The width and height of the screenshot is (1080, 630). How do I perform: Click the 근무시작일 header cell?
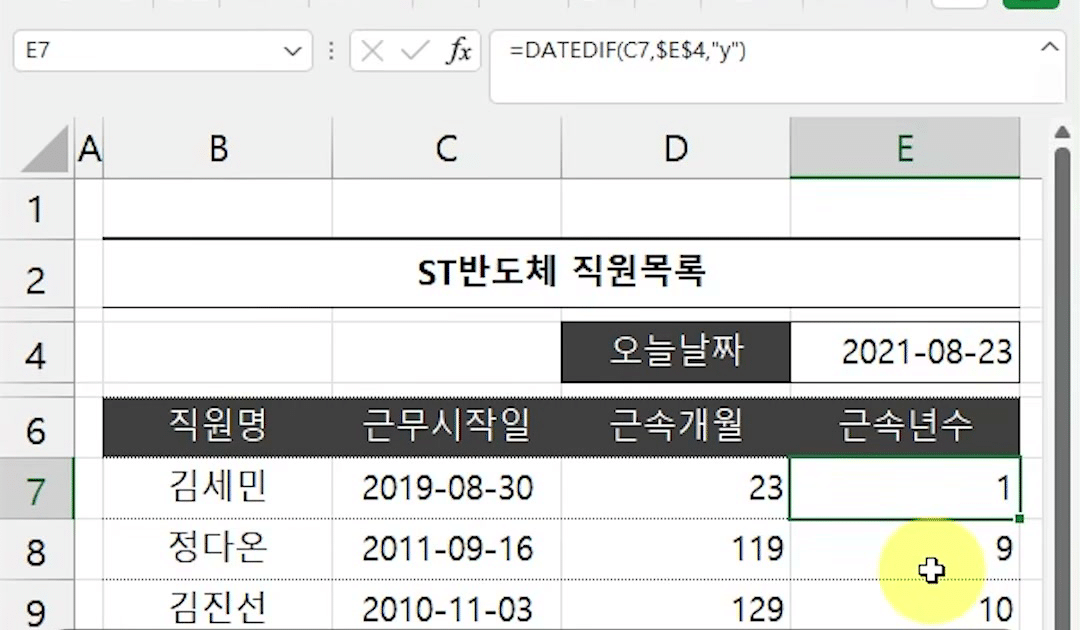point(446,427)
